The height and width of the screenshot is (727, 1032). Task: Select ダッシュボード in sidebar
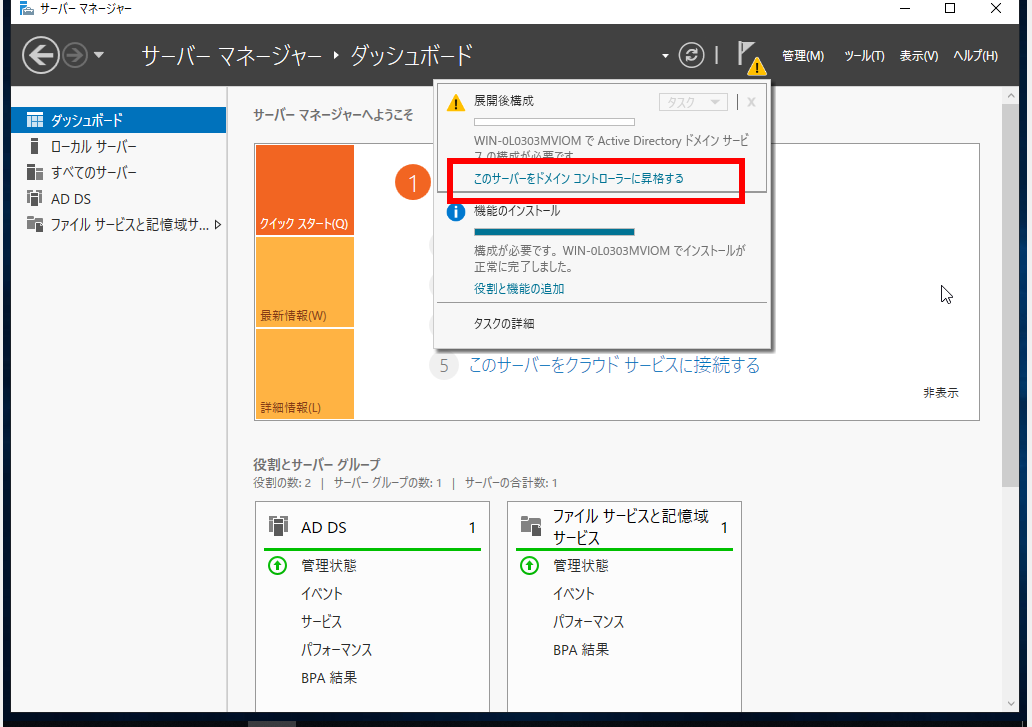tap(118, 120)
